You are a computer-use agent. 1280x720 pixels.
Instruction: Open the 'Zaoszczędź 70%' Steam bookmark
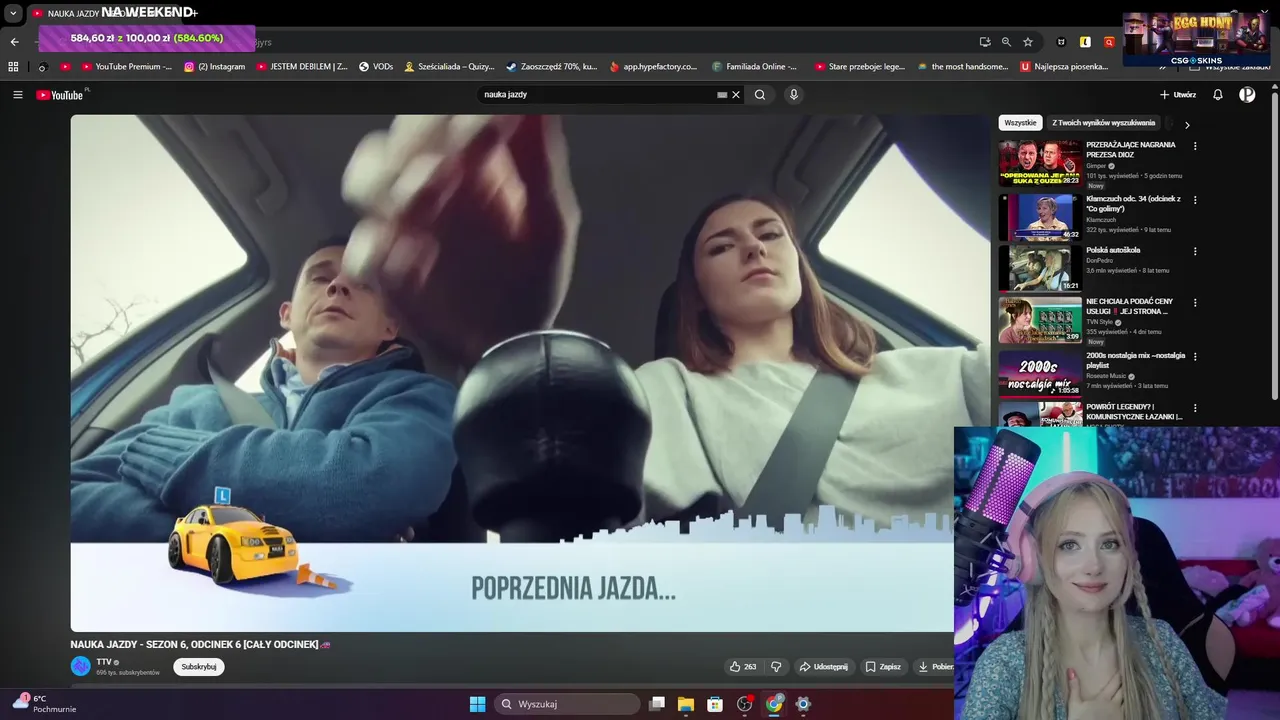(551, 67)
